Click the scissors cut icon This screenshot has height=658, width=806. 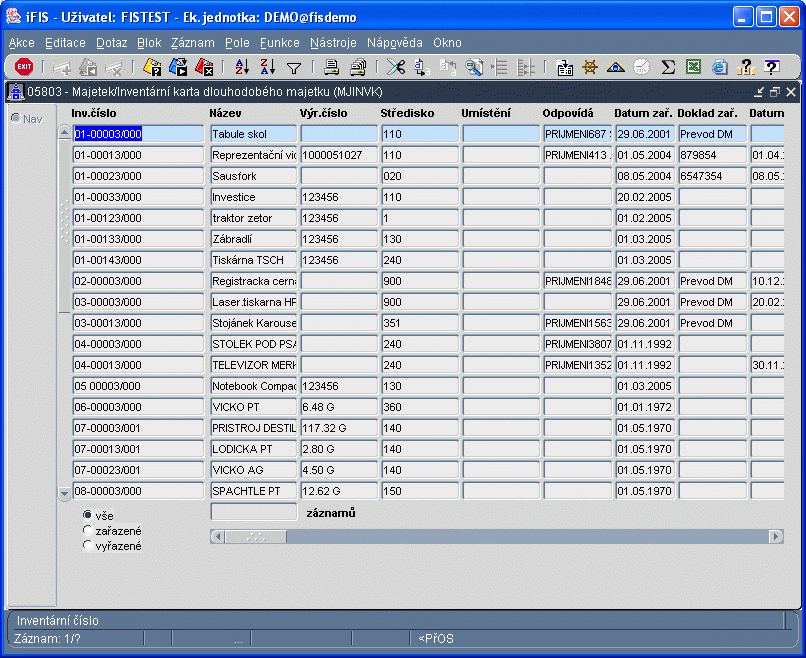pyautogui.click(x=396, y=67)
